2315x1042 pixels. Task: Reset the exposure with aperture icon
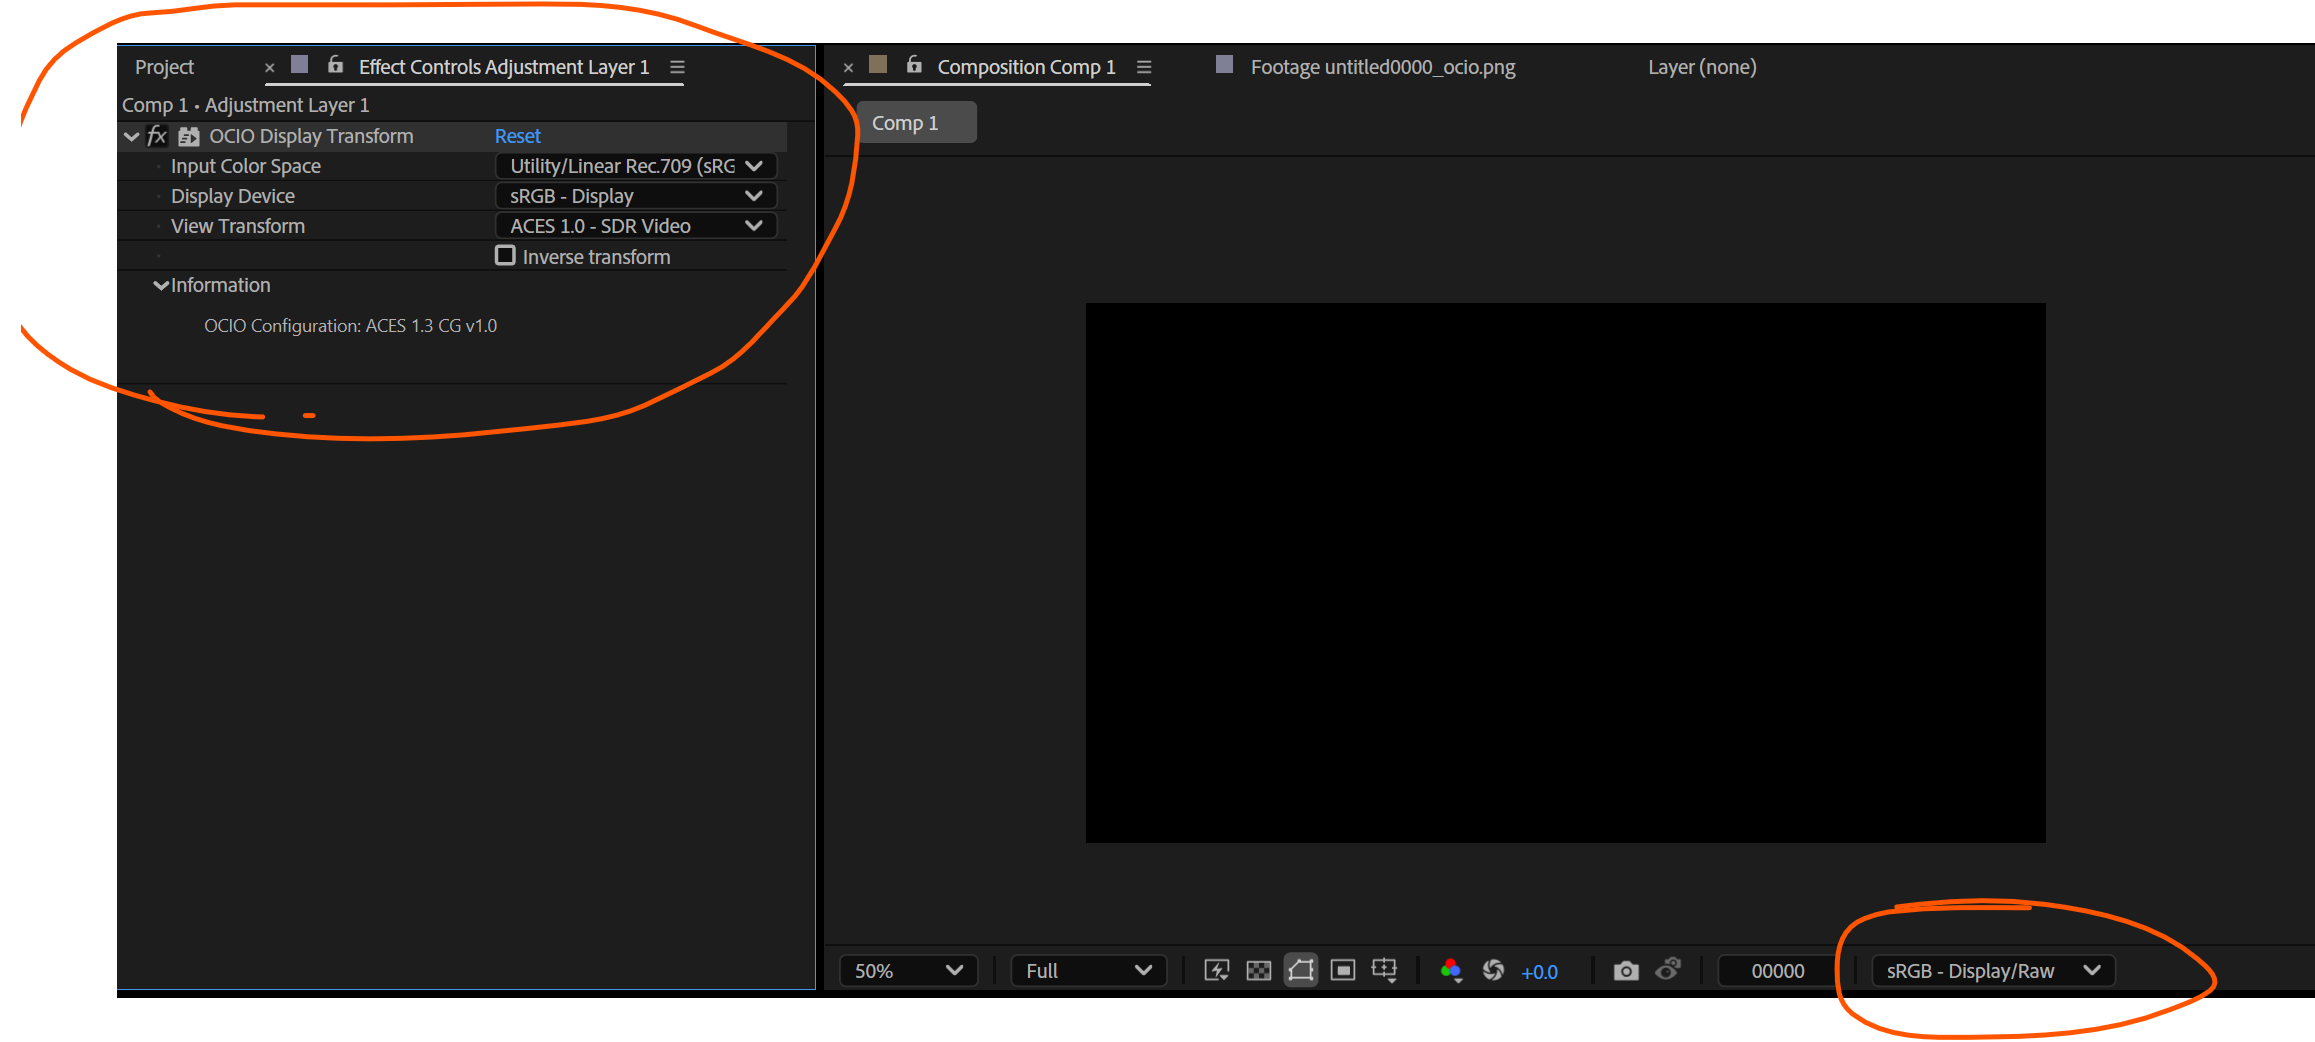(x=1493, y=970)
